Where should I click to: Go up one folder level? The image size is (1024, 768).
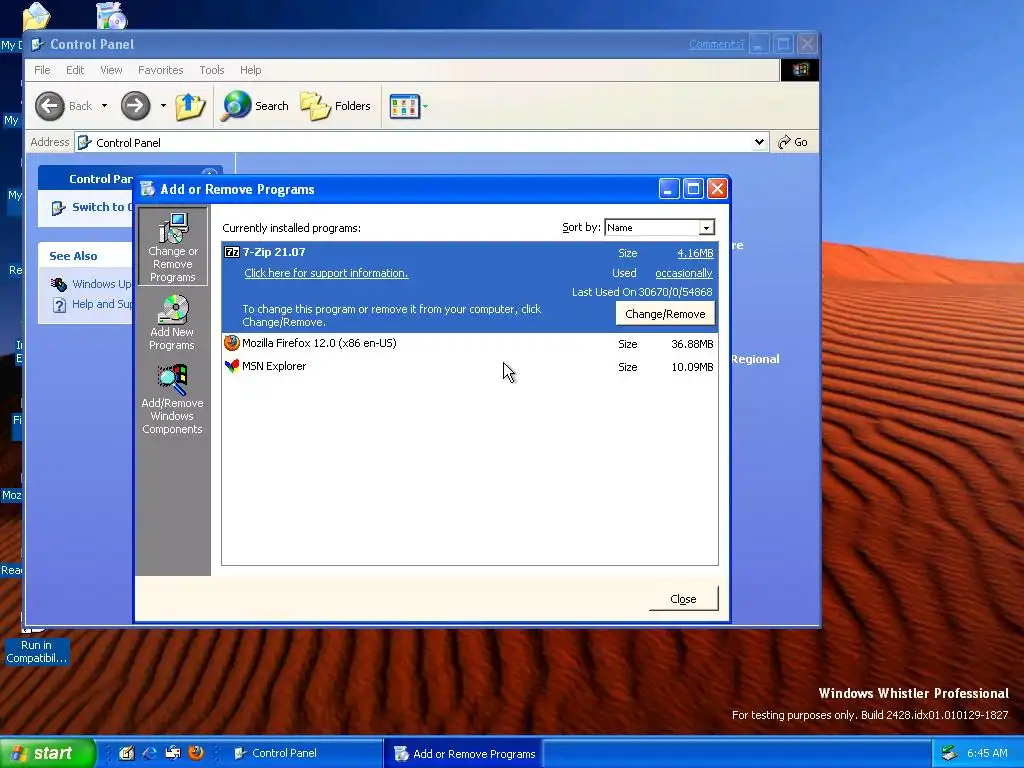click(190, 106)
